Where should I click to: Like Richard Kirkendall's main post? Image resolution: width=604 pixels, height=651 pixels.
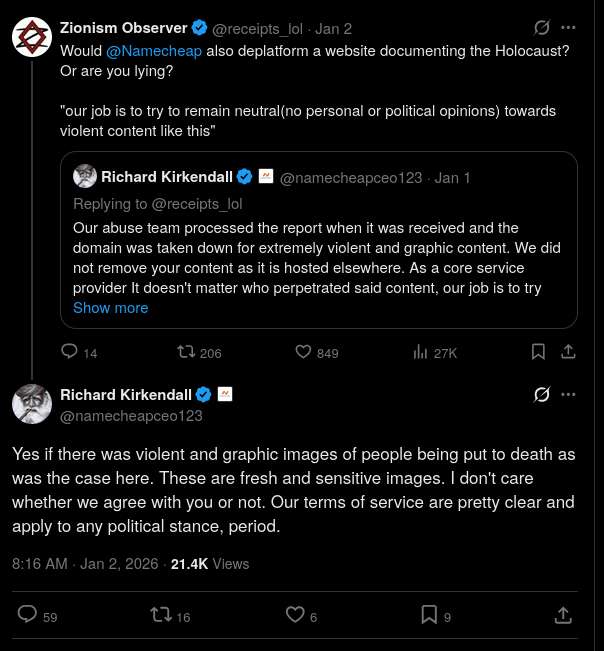[295, 615]
